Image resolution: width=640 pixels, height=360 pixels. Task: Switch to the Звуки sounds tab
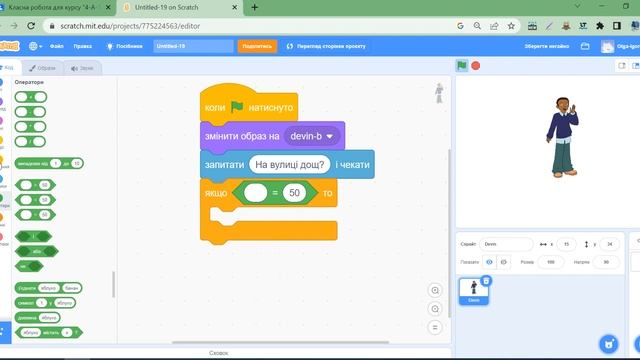[x=82, y=68]
